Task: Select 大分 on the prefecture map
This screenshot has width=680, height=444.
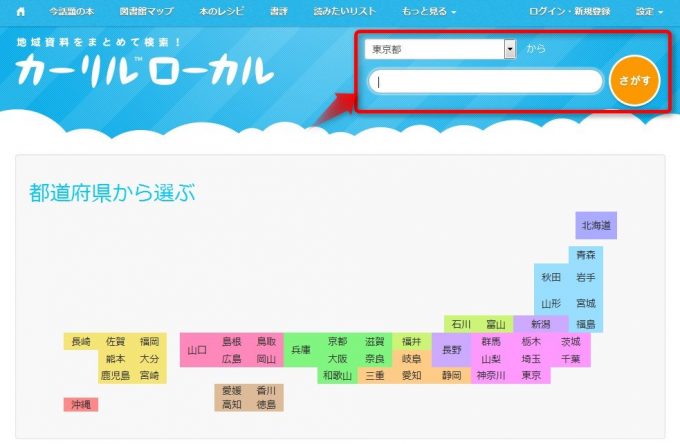Action: point(150,359)
